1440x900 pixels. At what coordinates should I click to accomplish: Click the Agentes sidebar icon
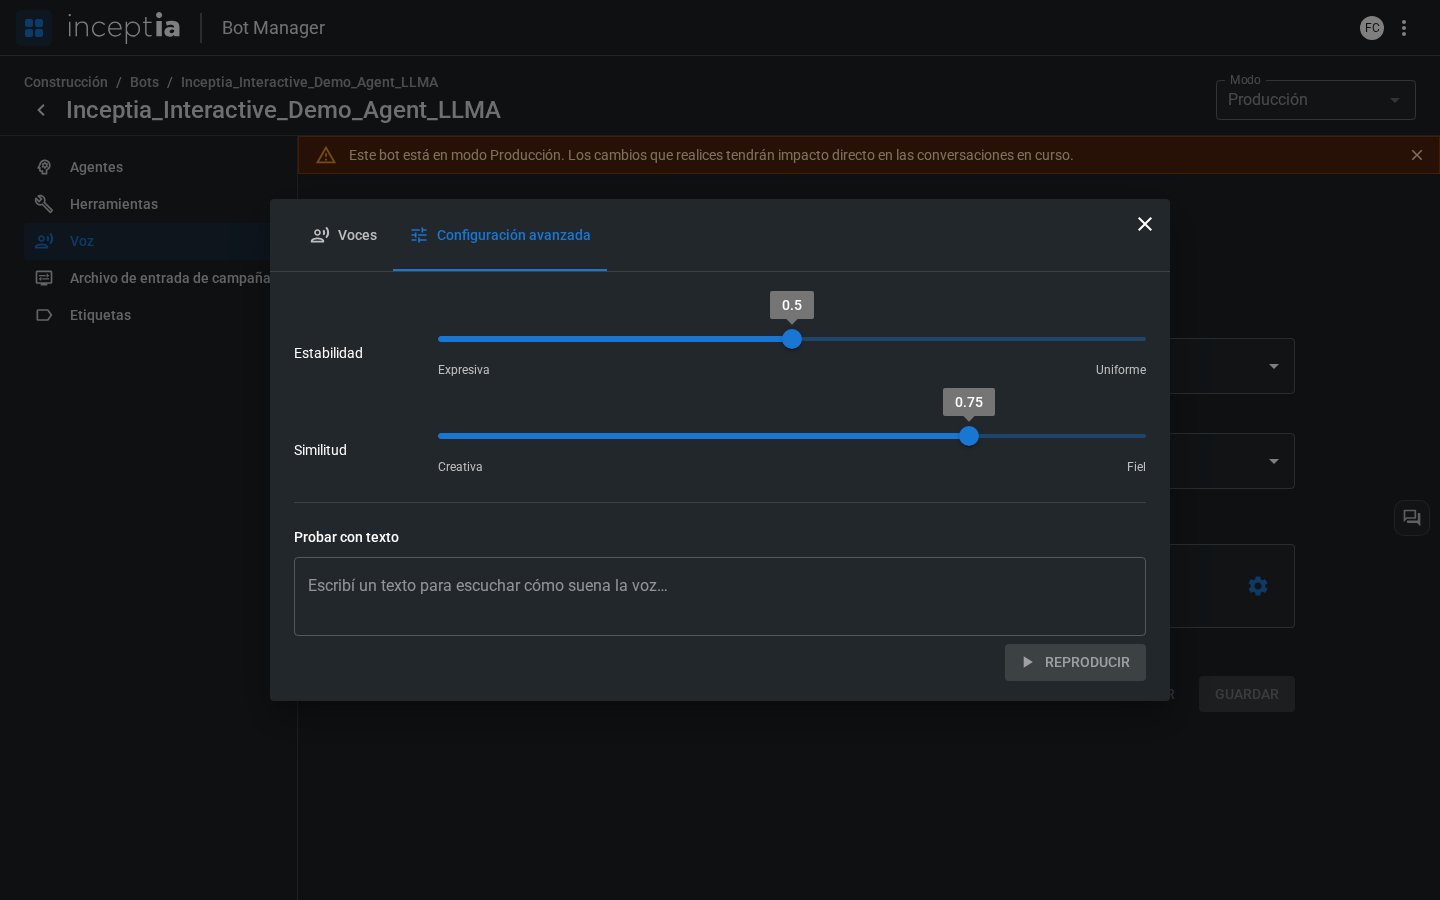pos(44,167)
